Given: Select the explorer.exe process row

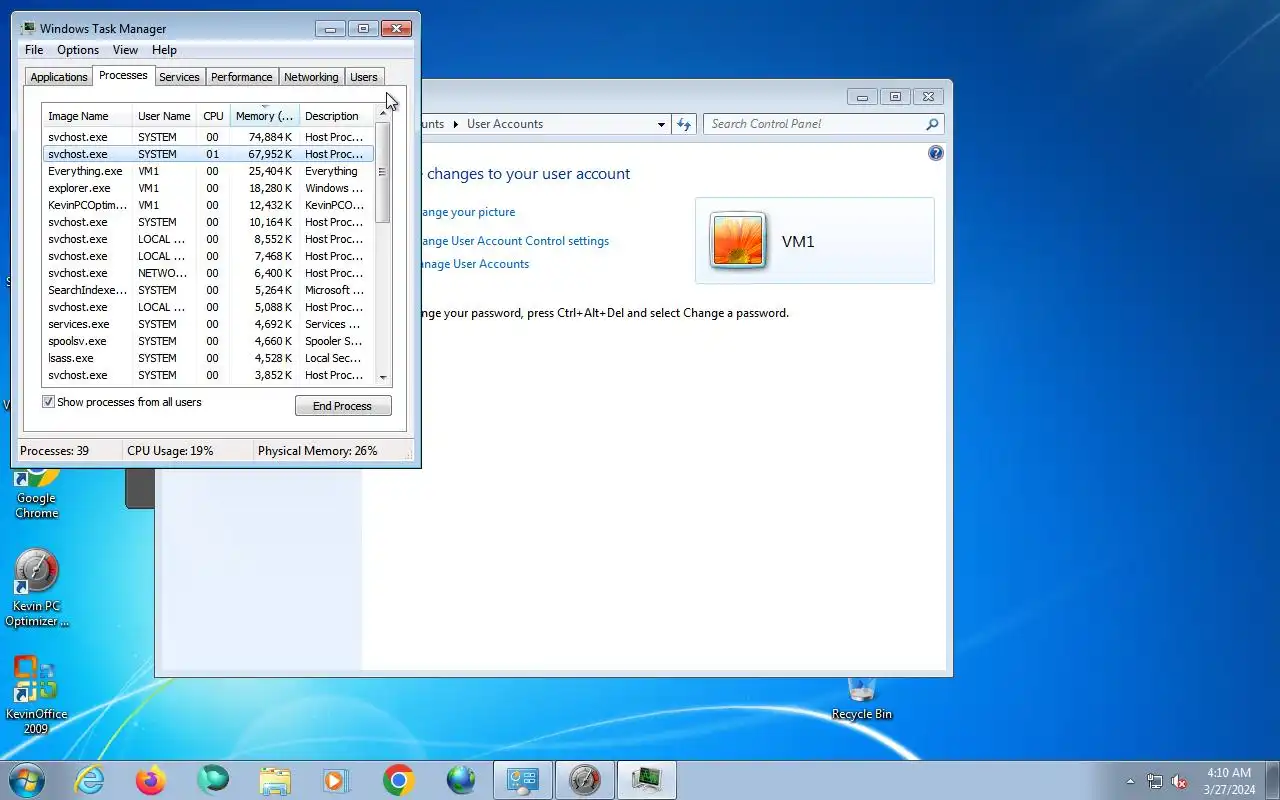Looking at the screenshot, I should 208,188.
